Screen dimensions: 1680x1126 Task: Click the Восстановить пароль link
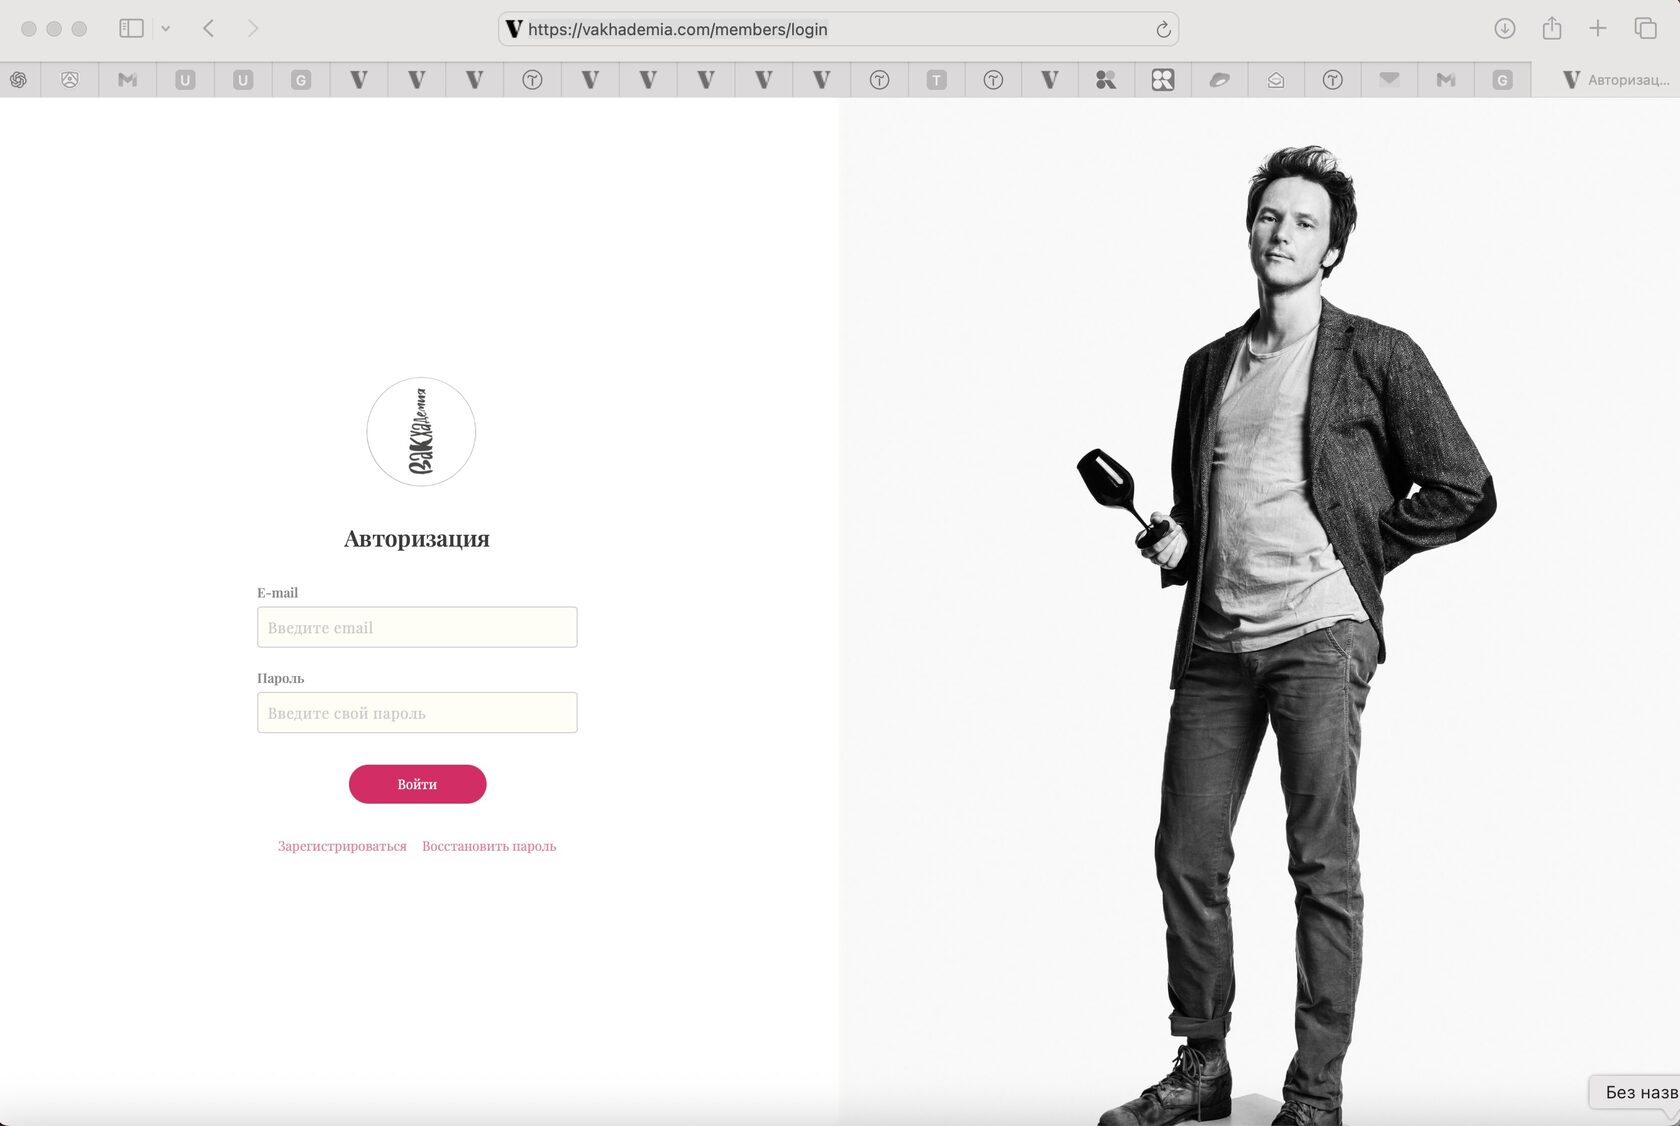pyautogui.click(x=489, y=846)
